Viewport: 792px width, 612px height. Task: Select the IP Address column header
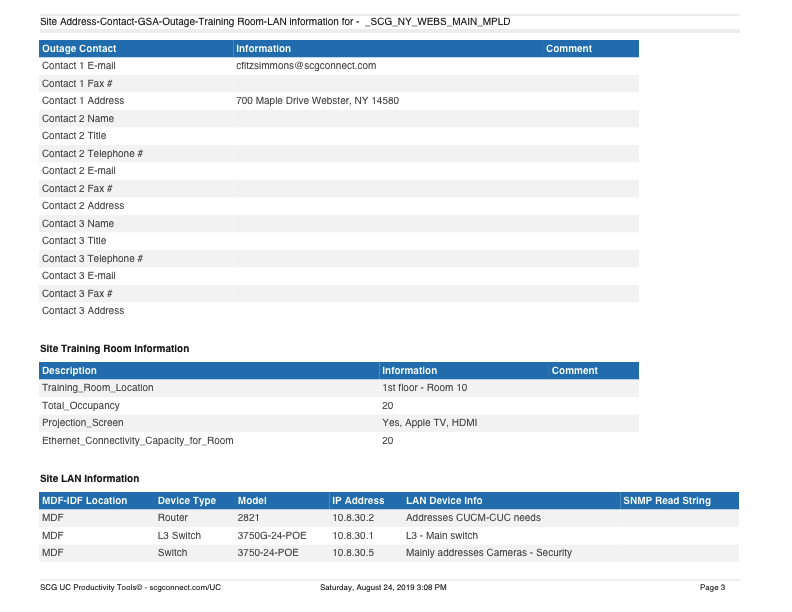358,501
